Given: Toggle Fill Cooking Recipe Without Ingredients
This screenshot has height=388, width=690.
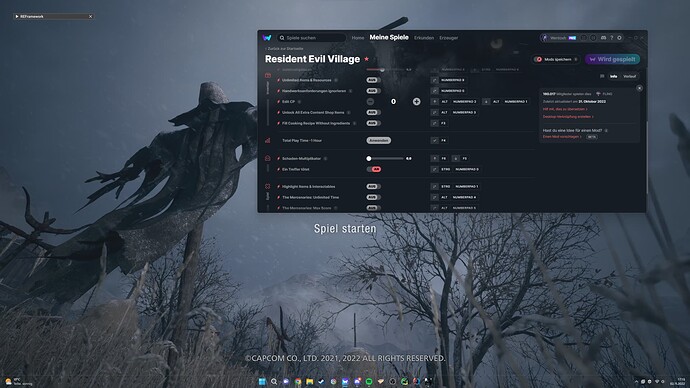Looking at the screenshot, I should pyautogui.click(x=373, y=123).
